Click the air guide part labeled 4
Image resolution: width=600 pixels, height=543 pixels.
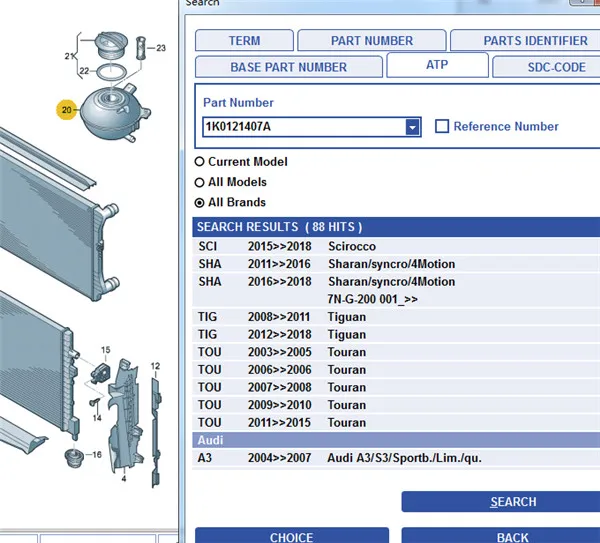pos(124,415)
